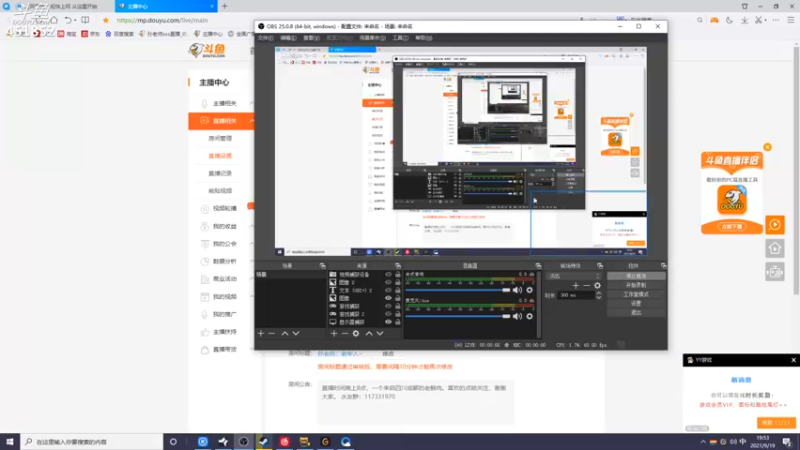Move source down with the Sources panel arrow
The height and width of the screenshot is (450, 800).
[x=380, y=333]
